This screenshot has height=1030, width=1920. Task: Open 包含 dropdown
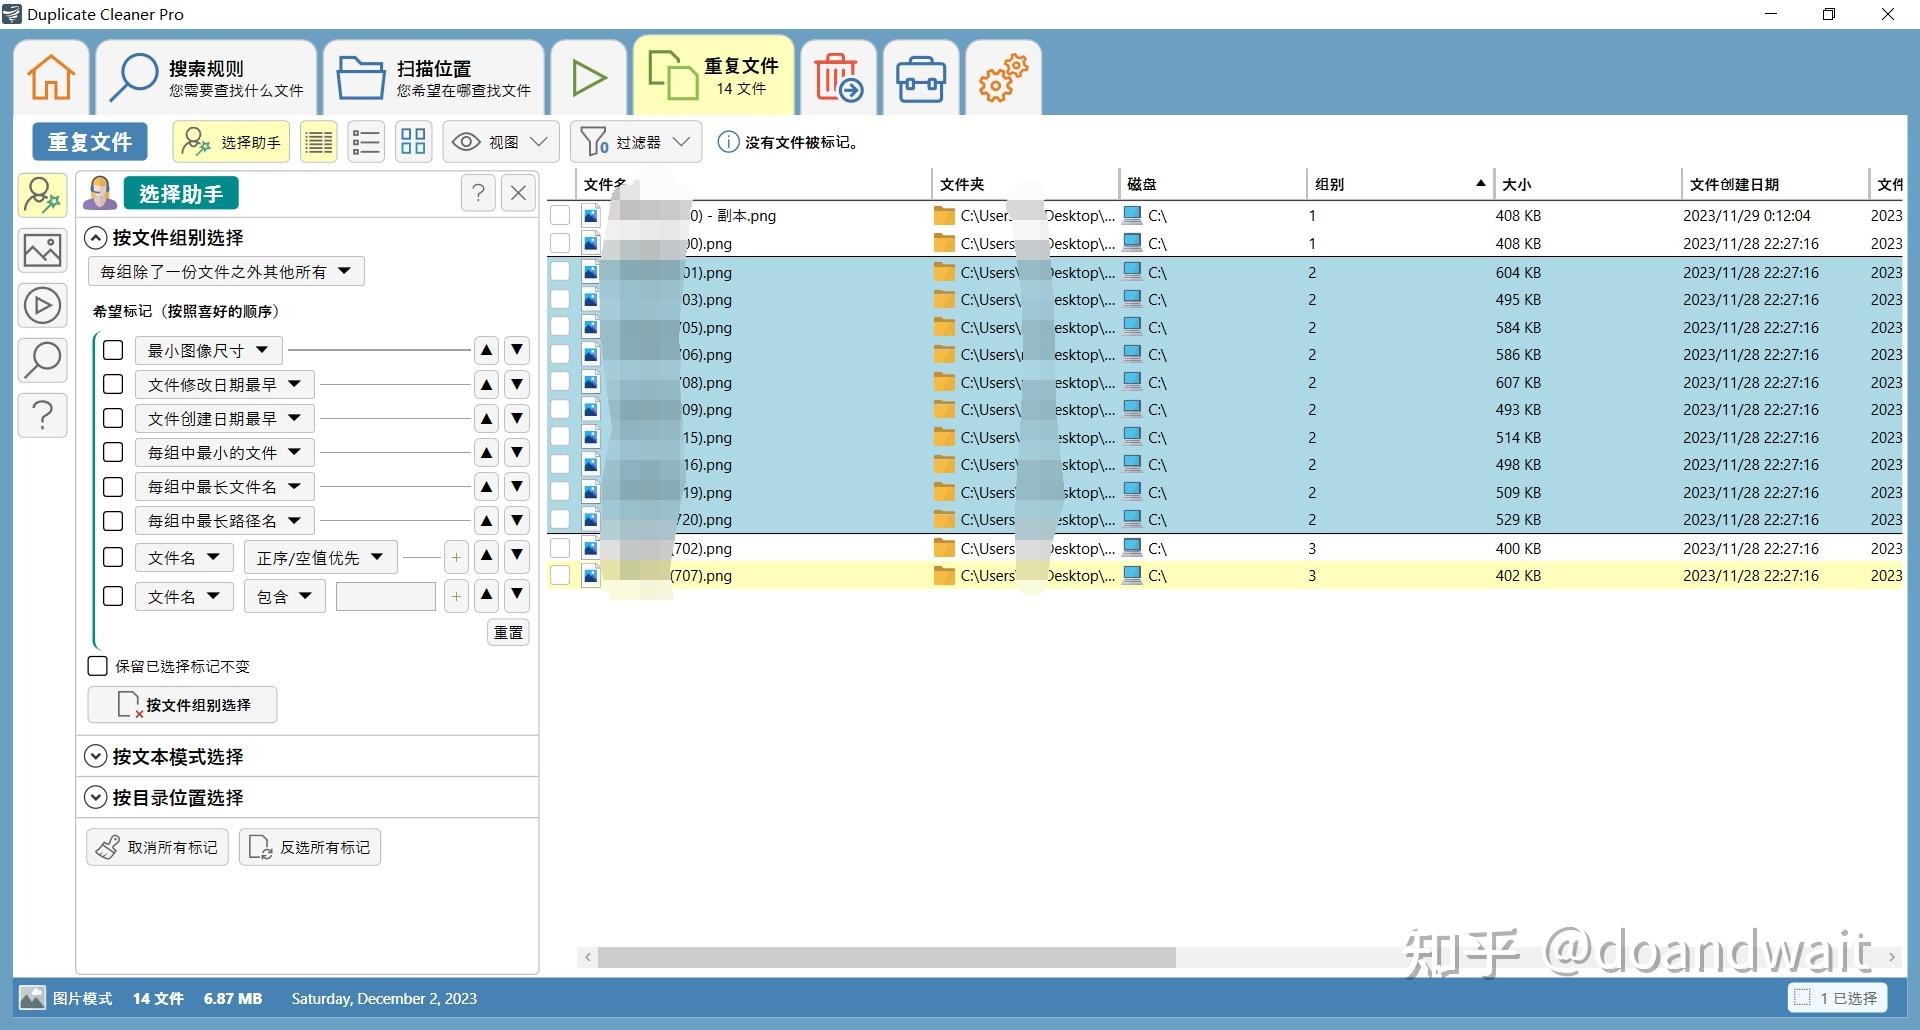click(x=284, y=597)
